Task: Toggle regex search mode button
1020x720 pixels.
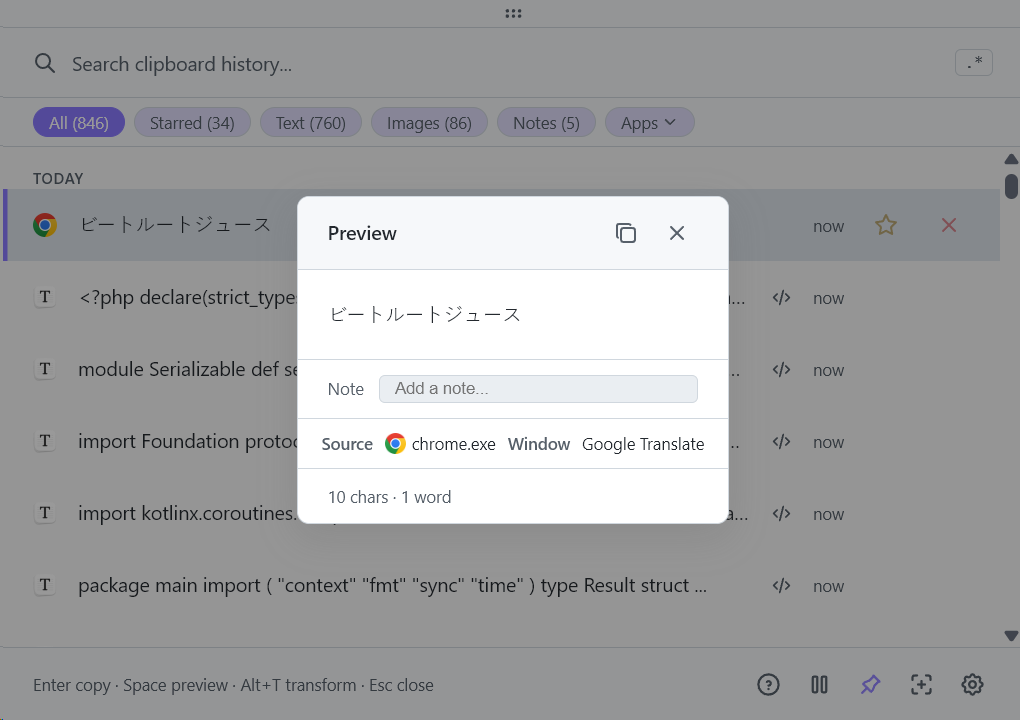Action: [x=974, y=63]
